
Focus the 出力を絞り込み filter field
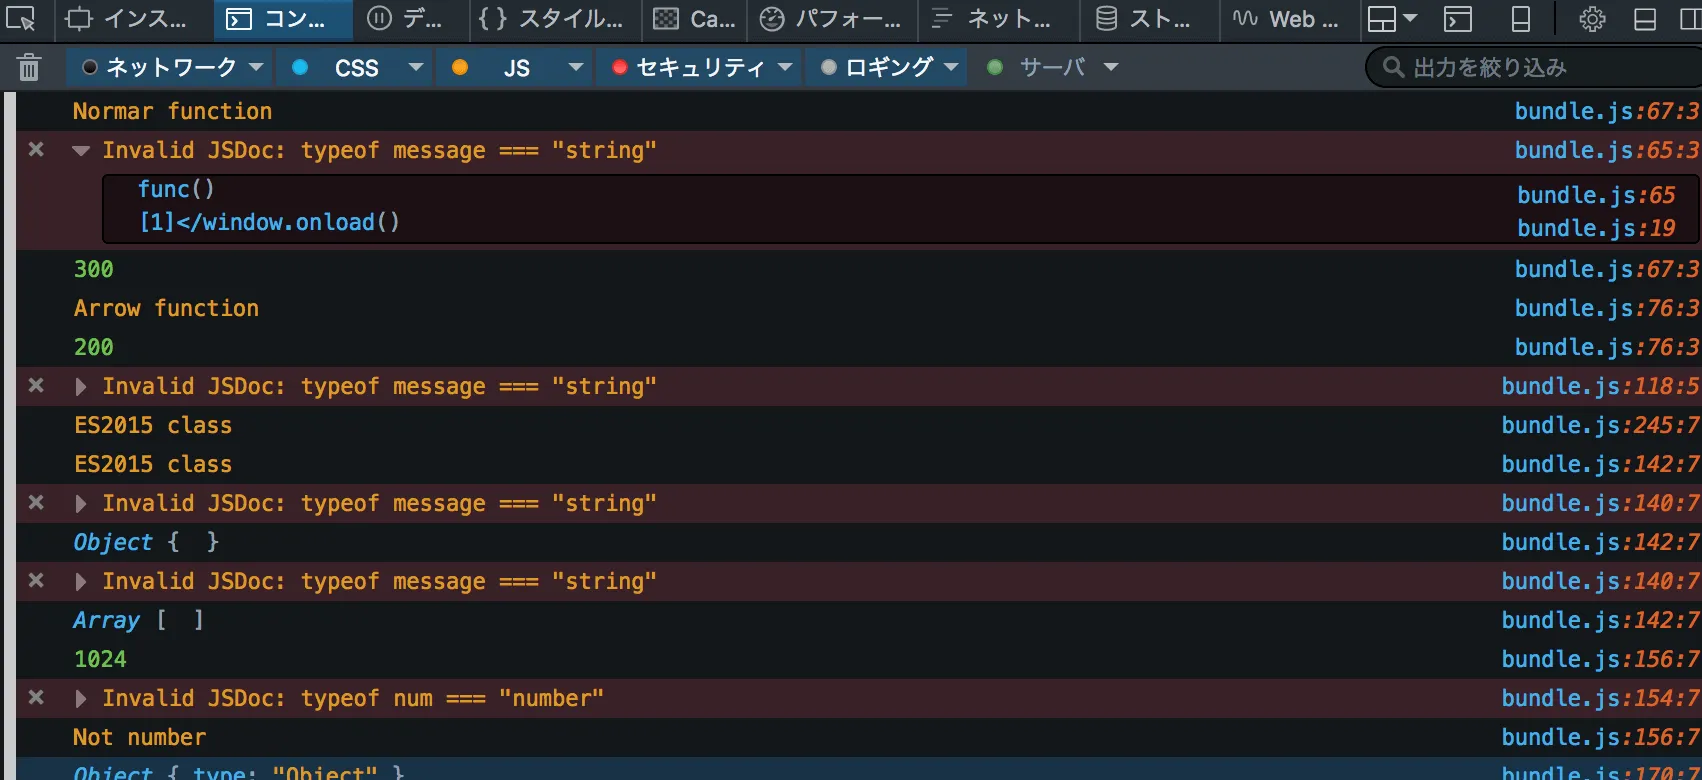[1535, 67]
